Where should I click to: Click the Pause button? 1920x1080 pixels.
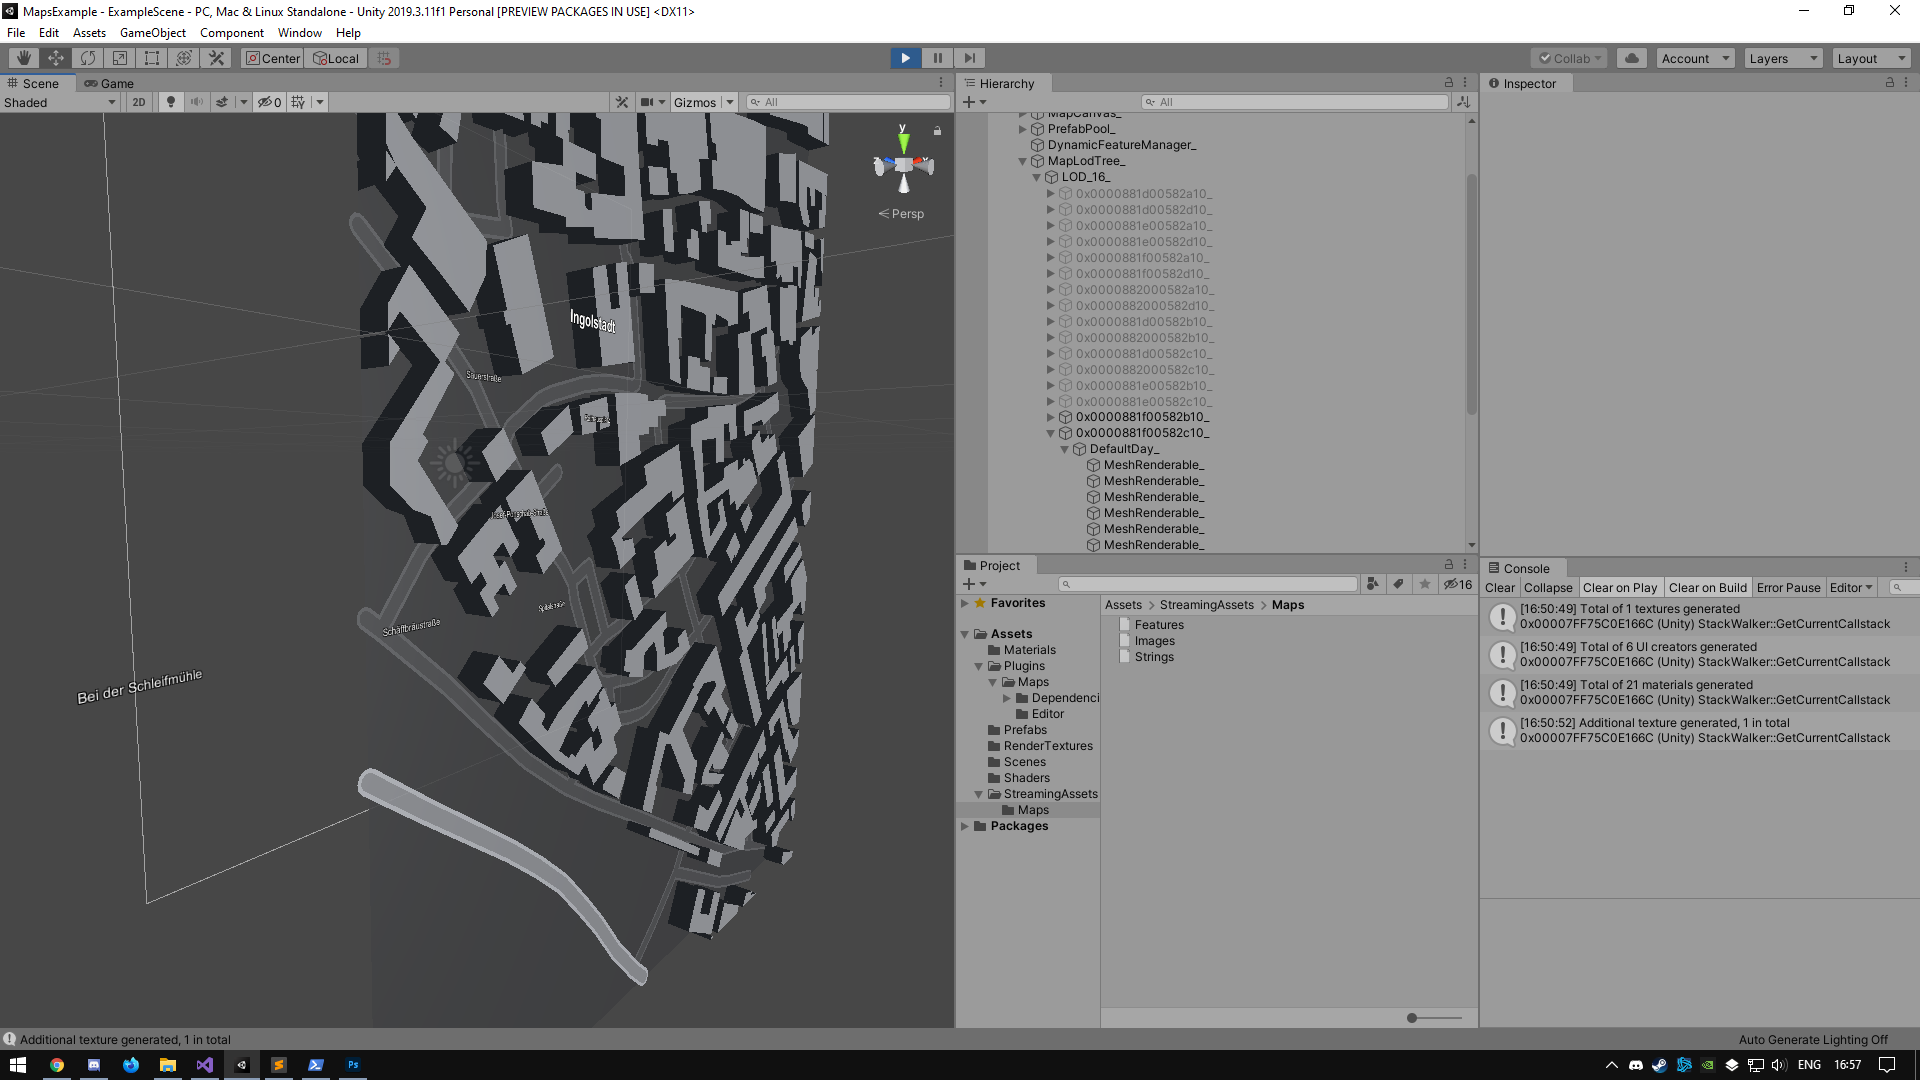[937, 58]
